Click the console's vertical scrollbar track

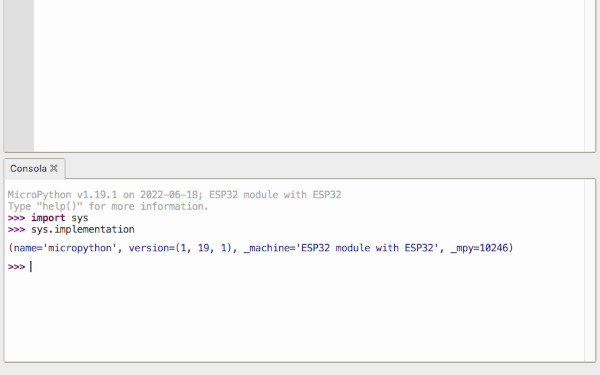[x=590, y=270]
